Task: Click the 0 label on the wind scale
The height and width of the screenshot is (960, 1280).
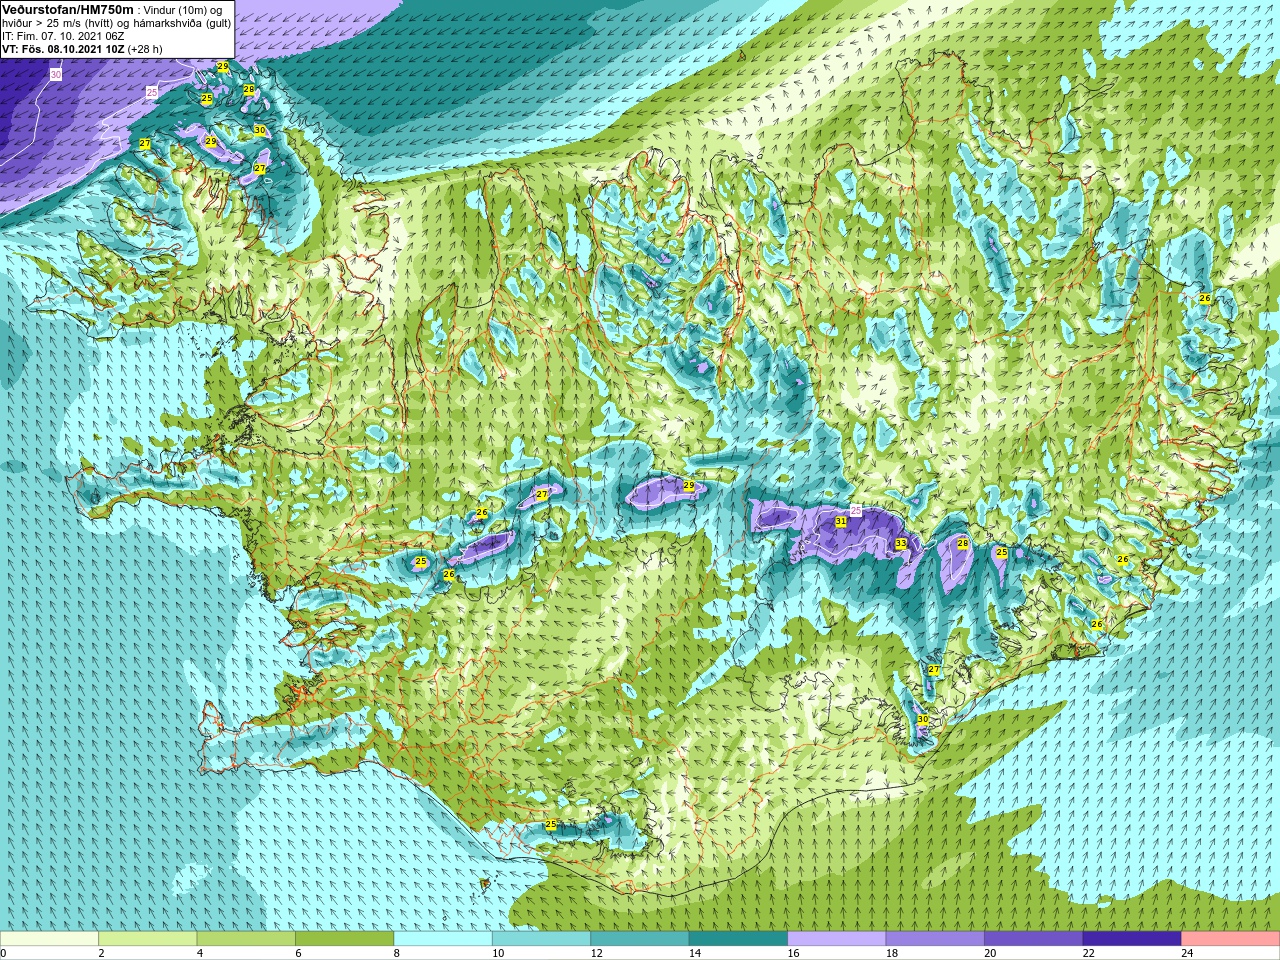Action: click(x=4, y=953)
